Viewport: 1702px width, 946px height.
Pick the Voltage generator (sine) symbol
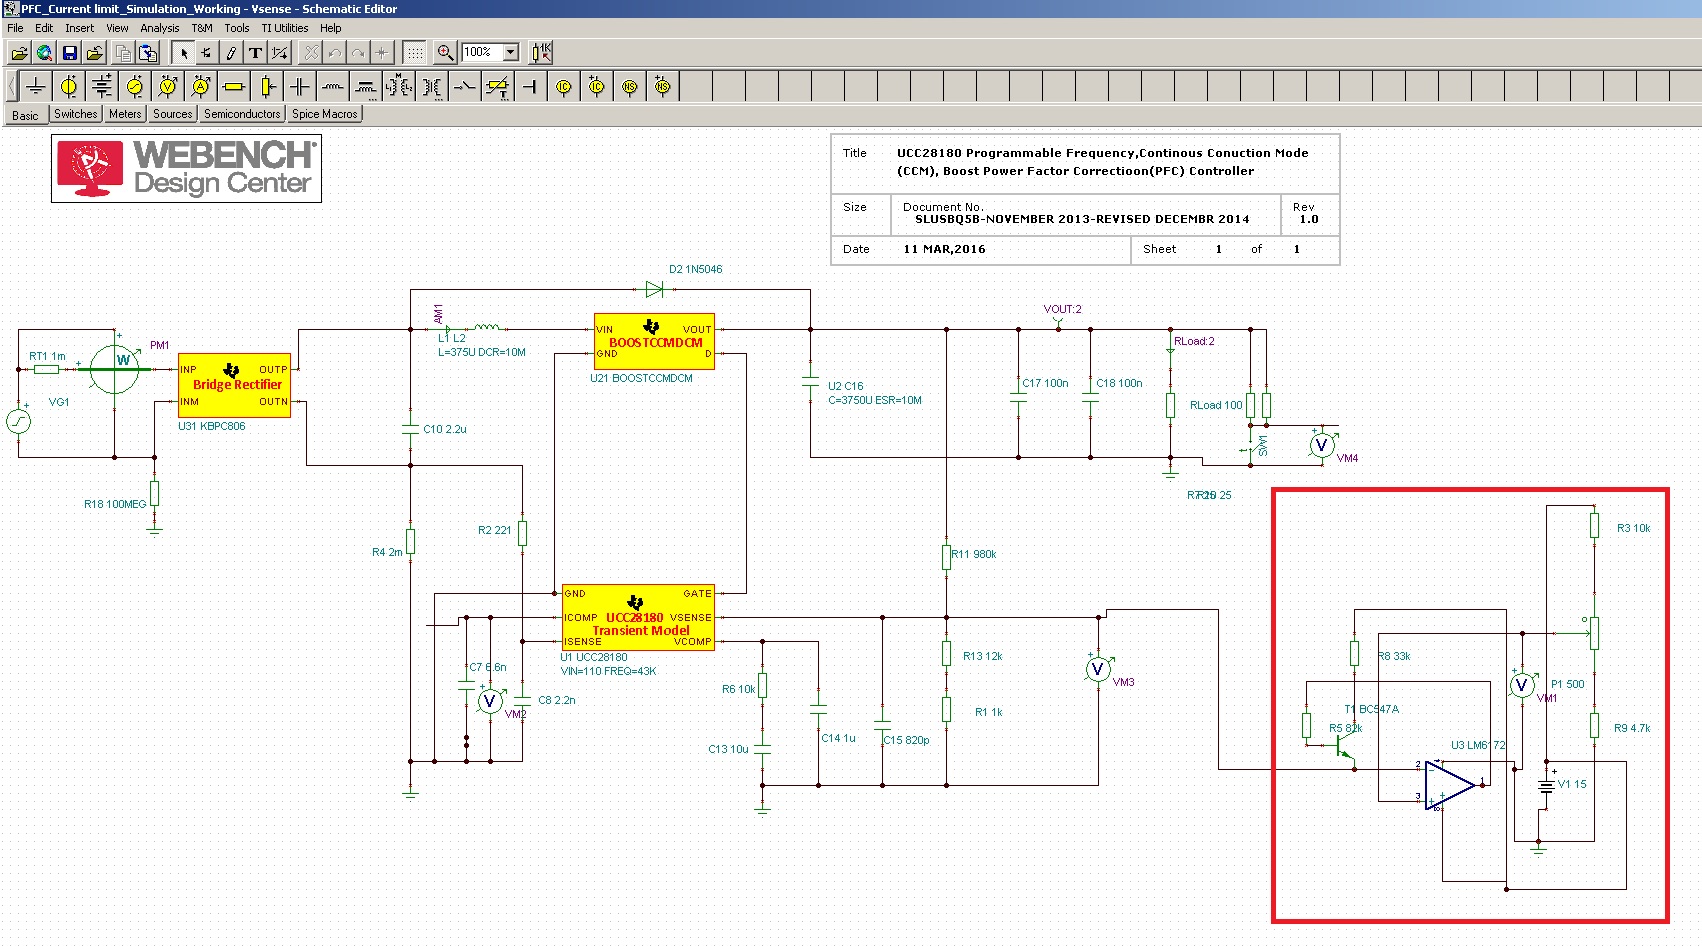(x=135, y=87)
